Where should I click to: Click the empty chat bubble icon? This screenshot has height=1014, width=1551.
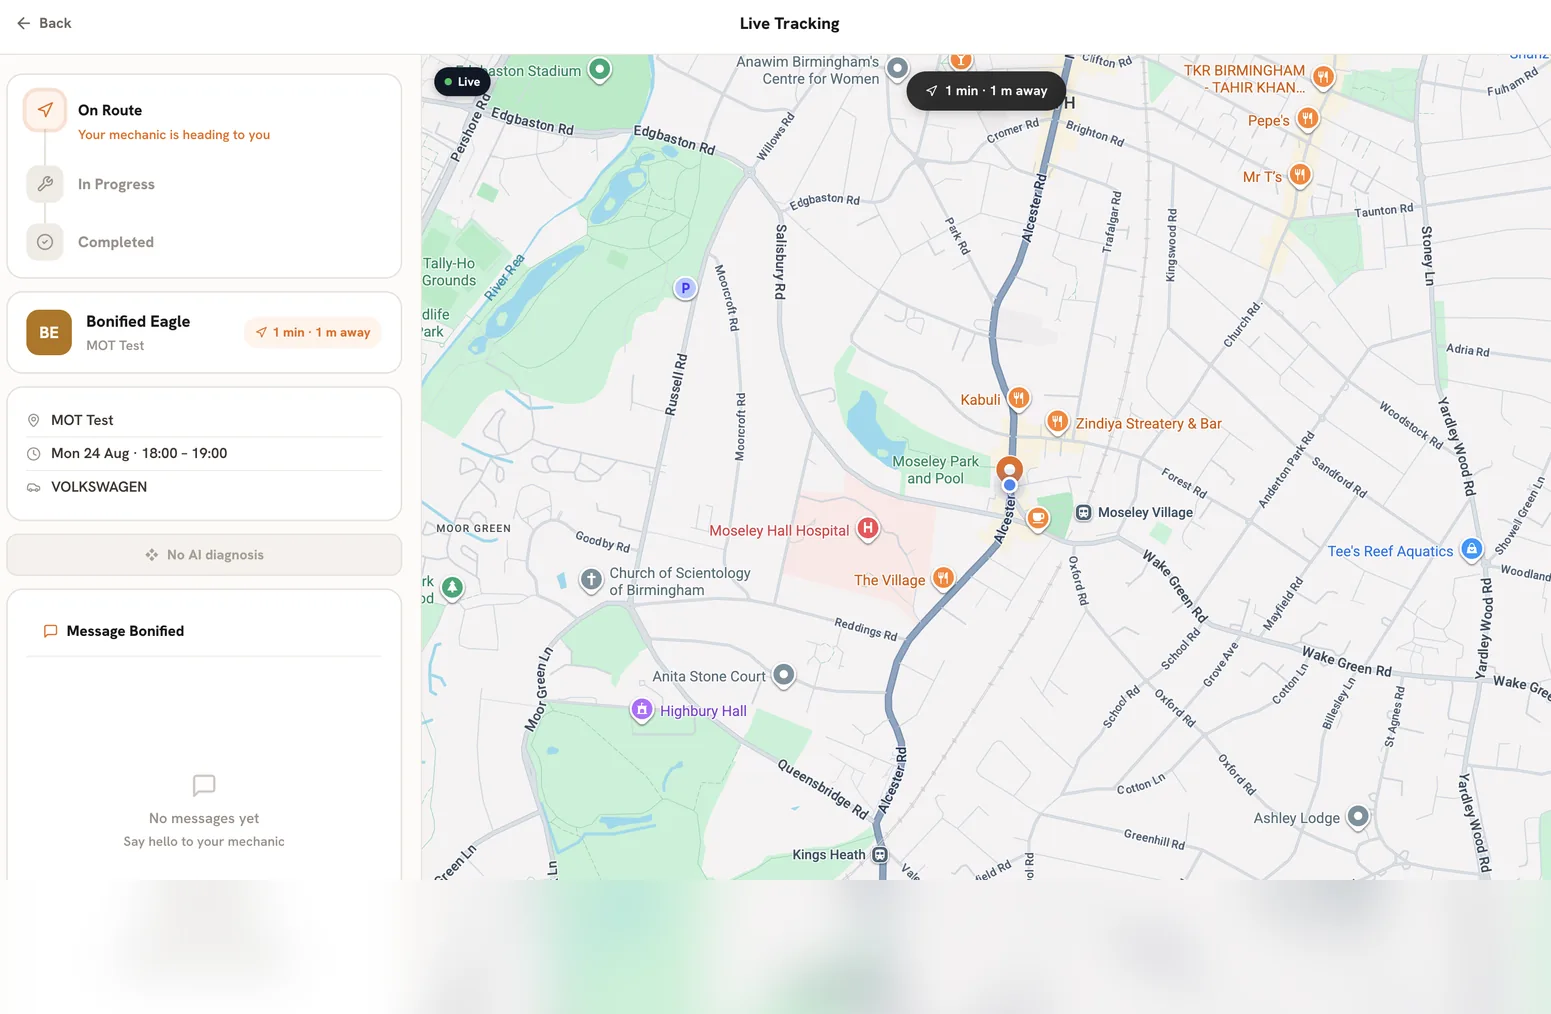[x=204, y=786]
